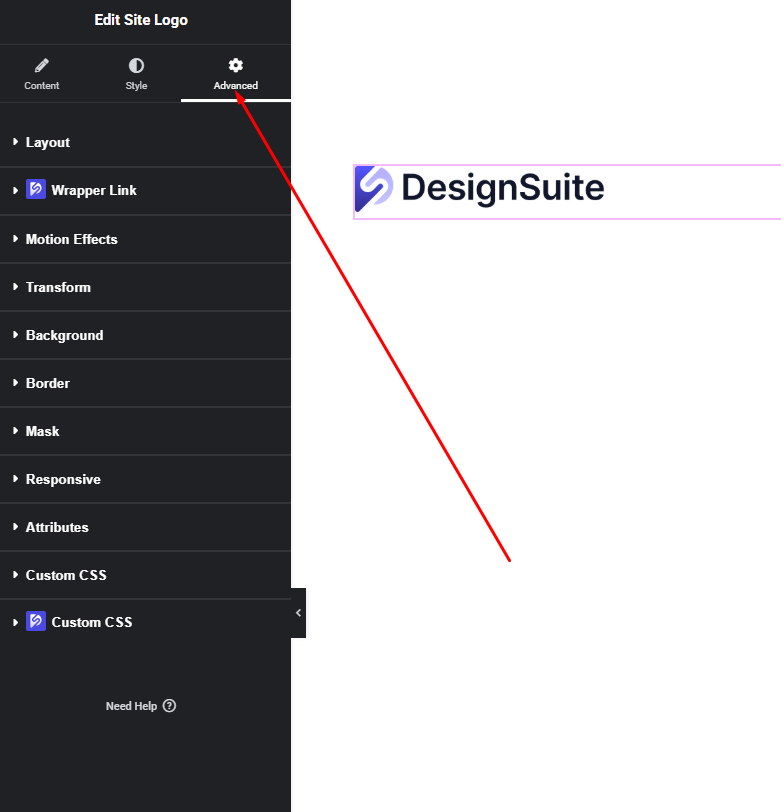Screen dimensions: 781x812
Task: Switch to the Content tab label
Action: pos(42,86)
